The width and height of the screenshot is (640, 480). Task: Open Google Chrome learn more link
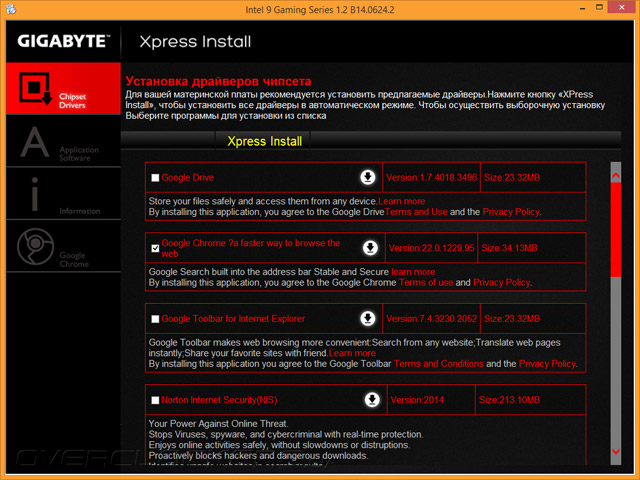(x=413, y=272)
